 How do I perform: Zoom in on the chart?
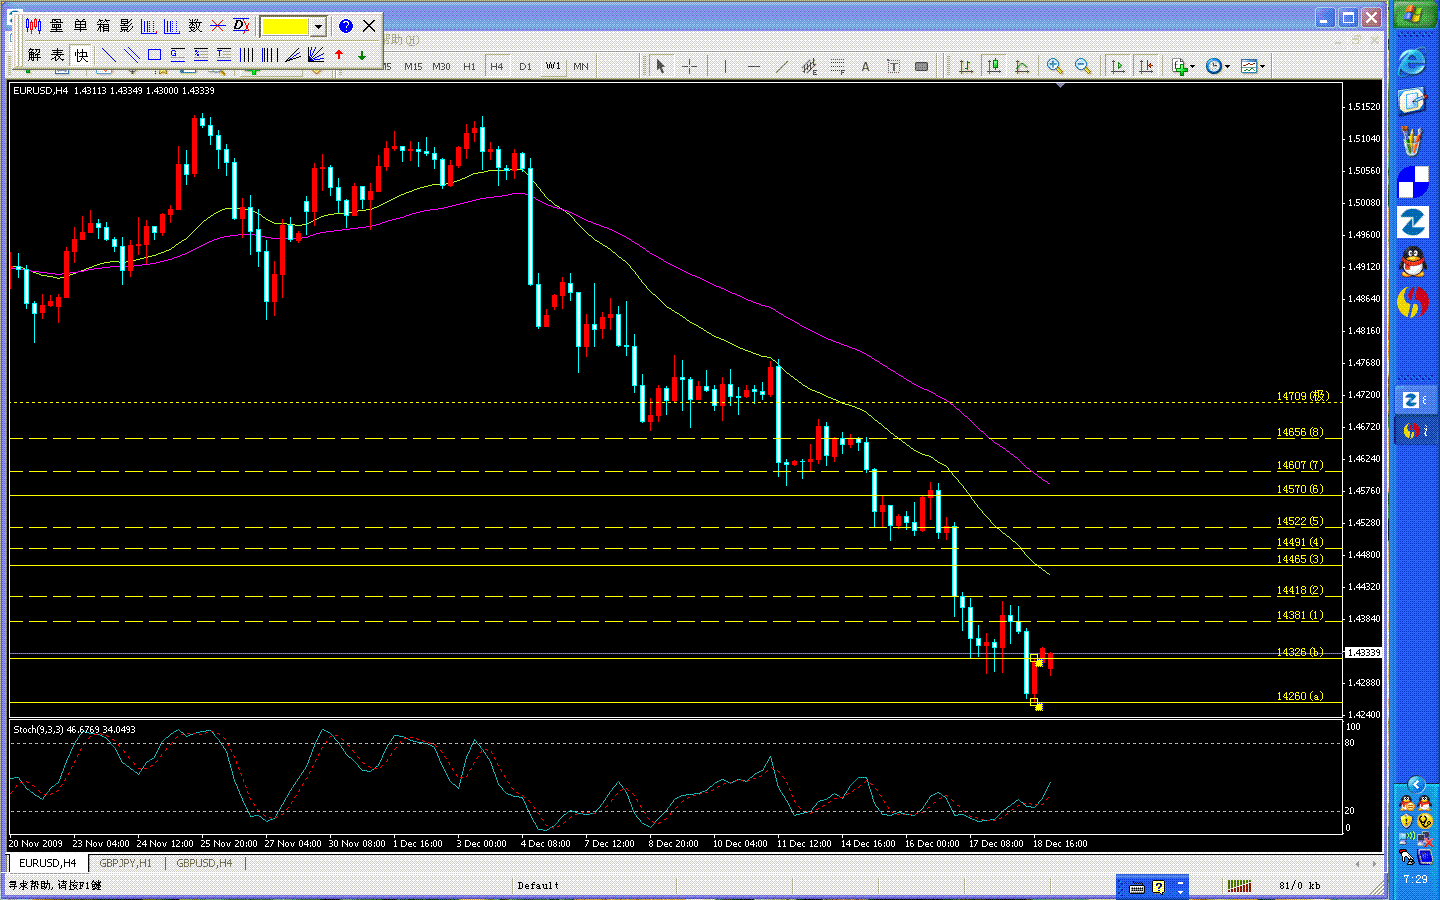click(1054, 66)
